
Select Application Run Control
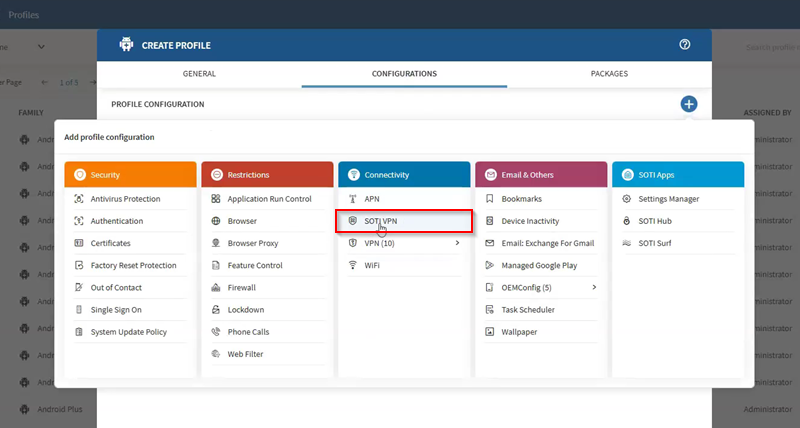coord(269,199)
